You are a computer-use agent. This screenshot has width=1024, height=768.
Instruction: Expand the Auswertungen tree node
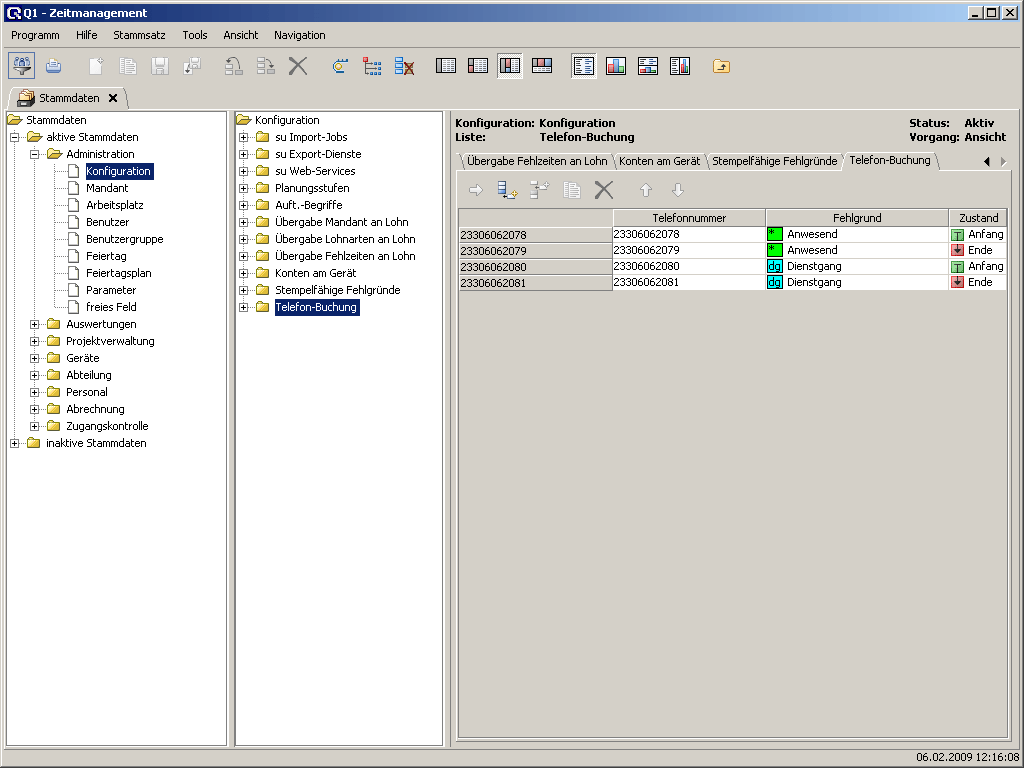pyautogui.click(x=35, y=324)
